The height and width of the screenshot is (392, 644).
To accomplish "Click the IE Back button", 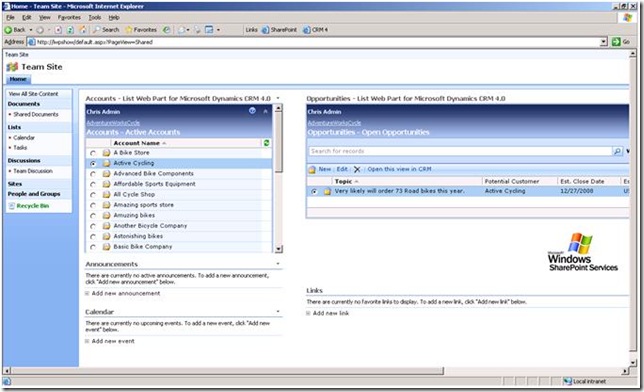I will coord(15,30).
